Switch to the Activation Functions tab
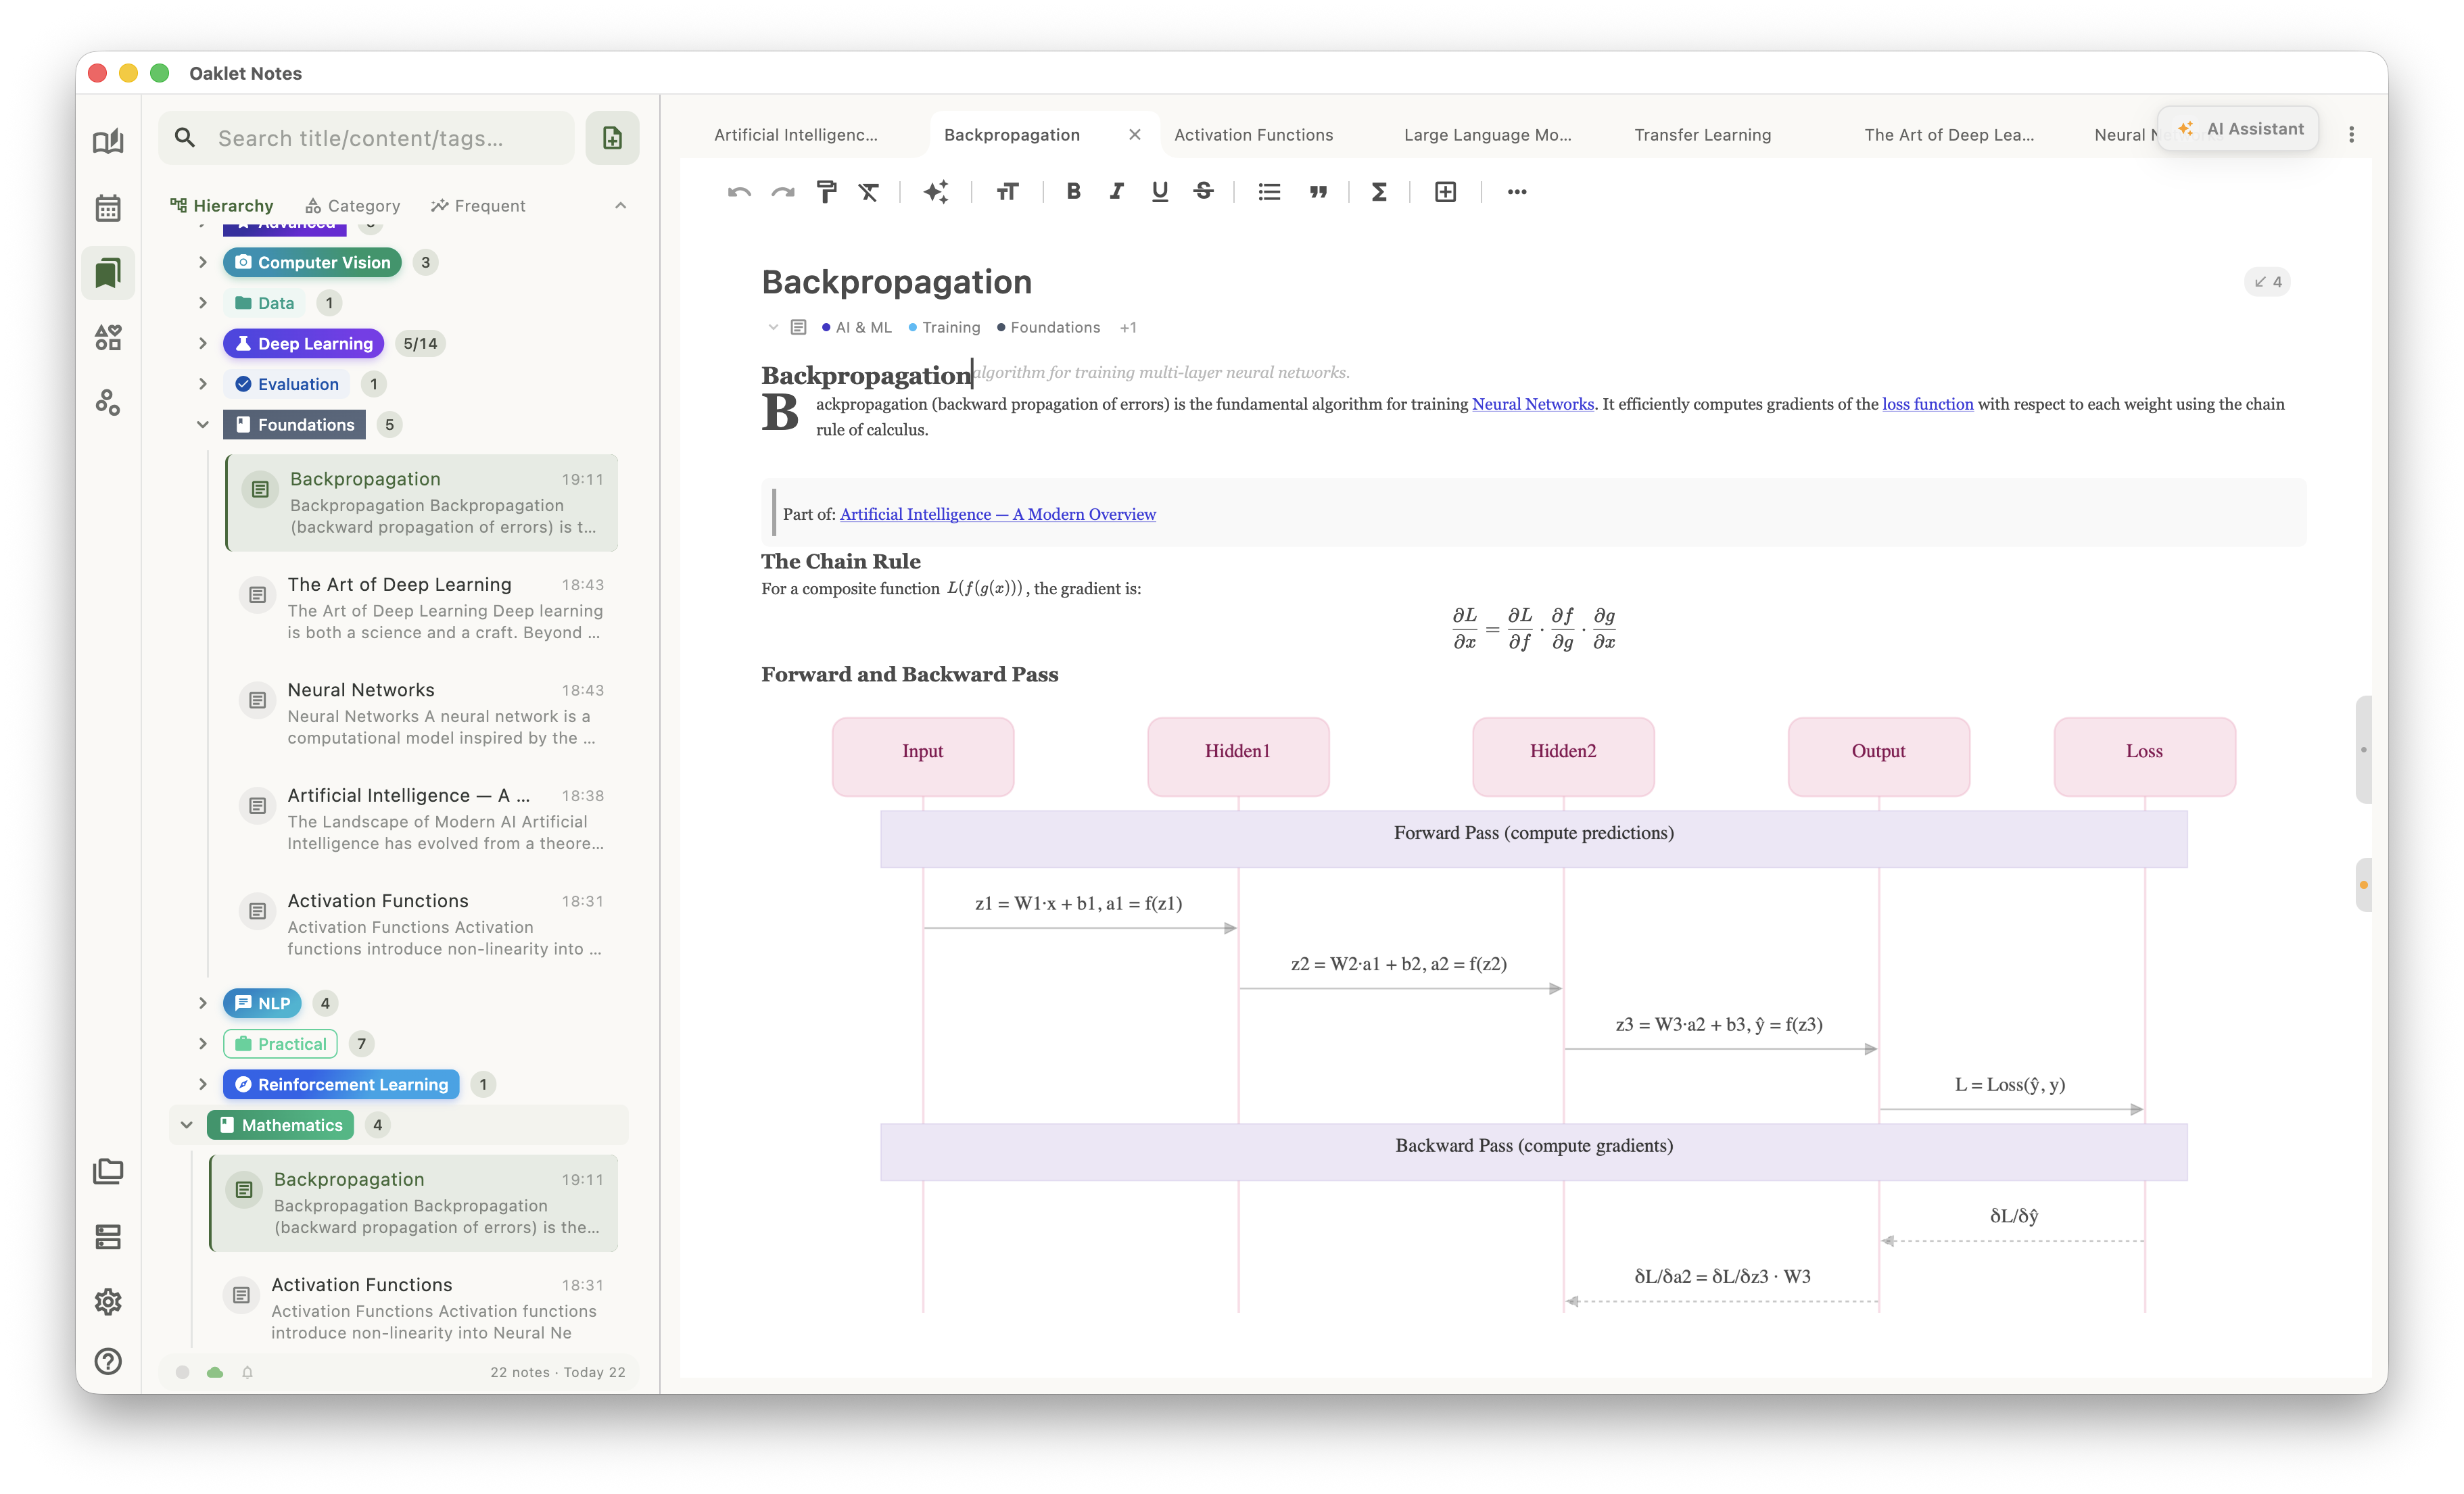 (x=1253, y=135)
